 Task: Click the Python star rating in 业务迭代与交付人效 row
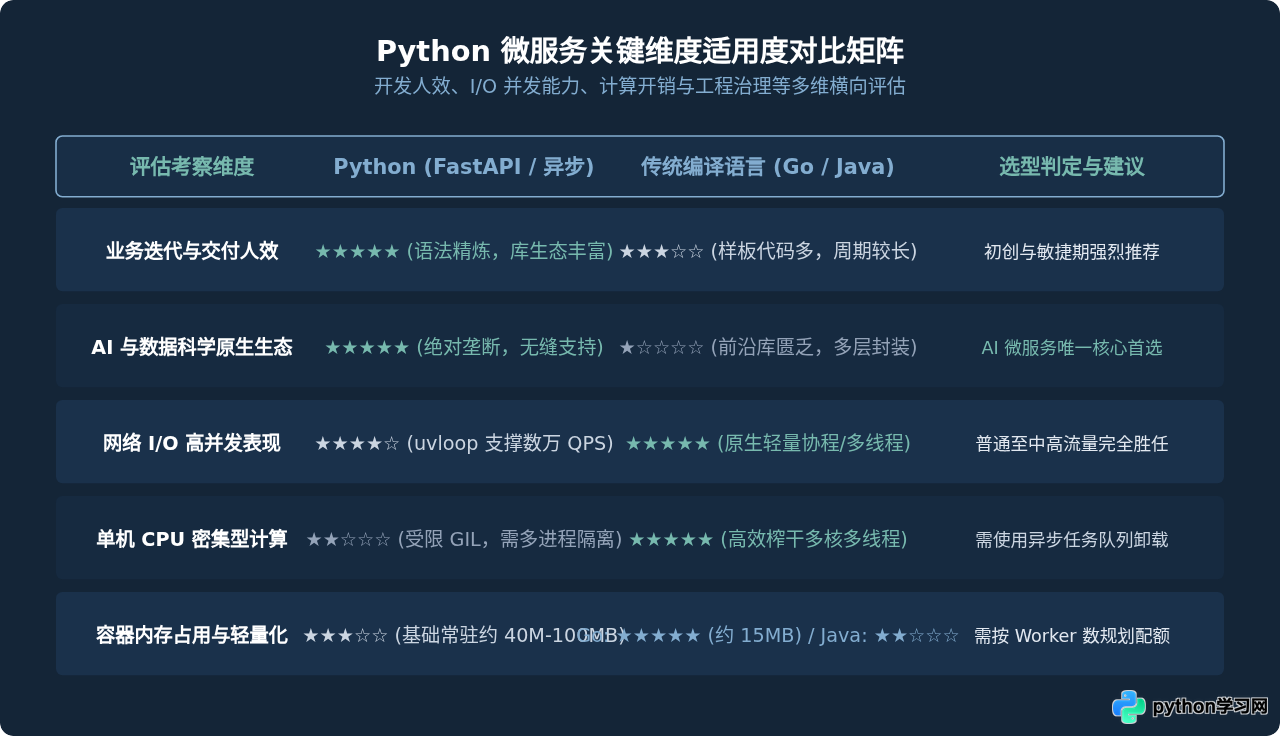pos(357,252)
